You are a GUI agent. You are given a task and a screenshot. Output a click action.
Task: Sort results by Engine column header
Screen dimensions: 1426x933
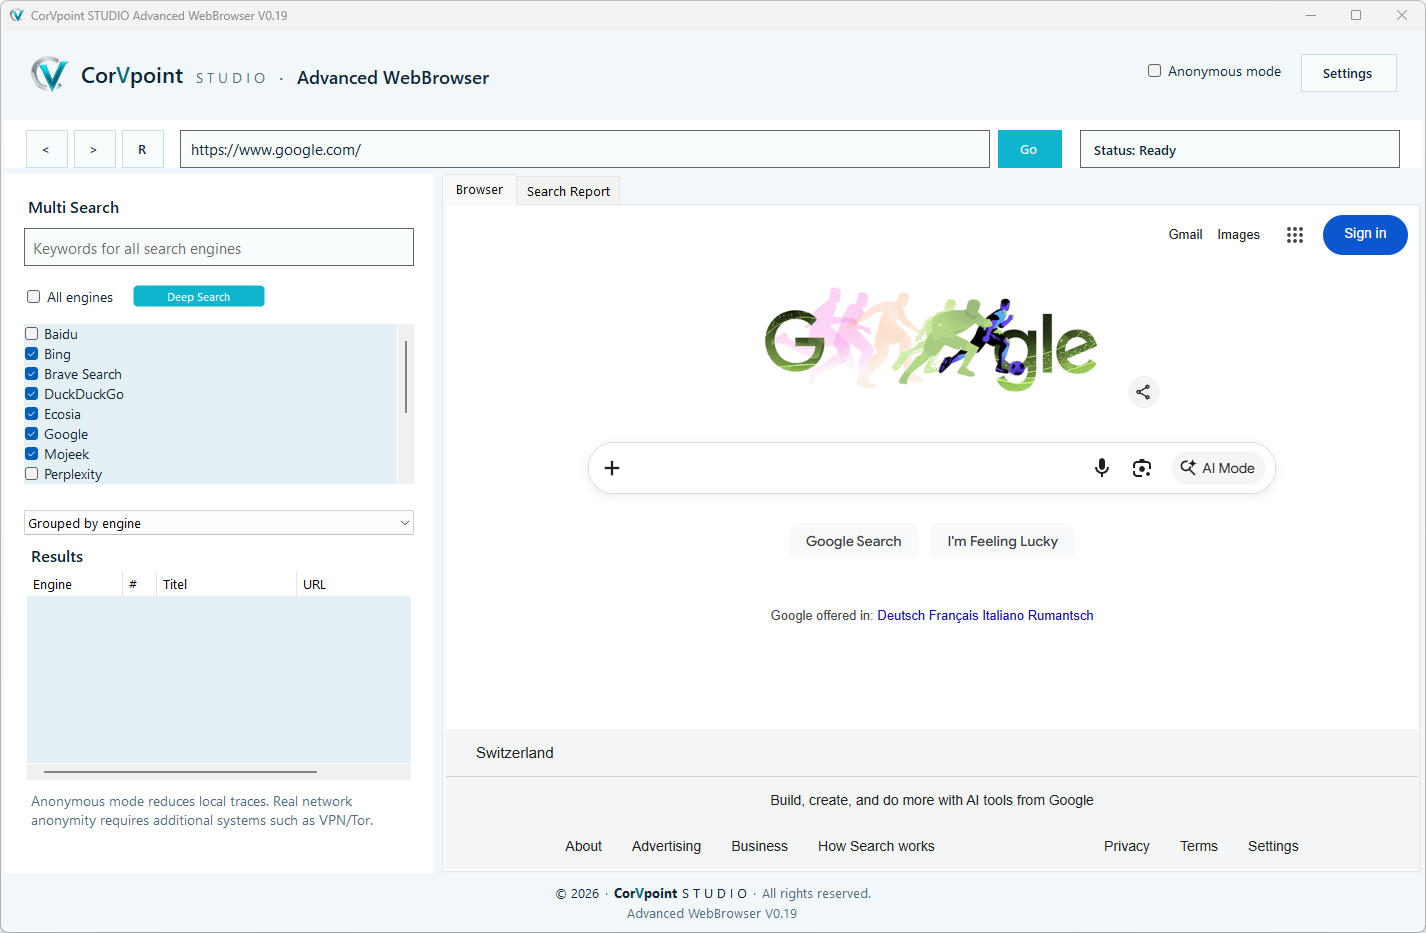pyautogui.click(x=74, y=584)
